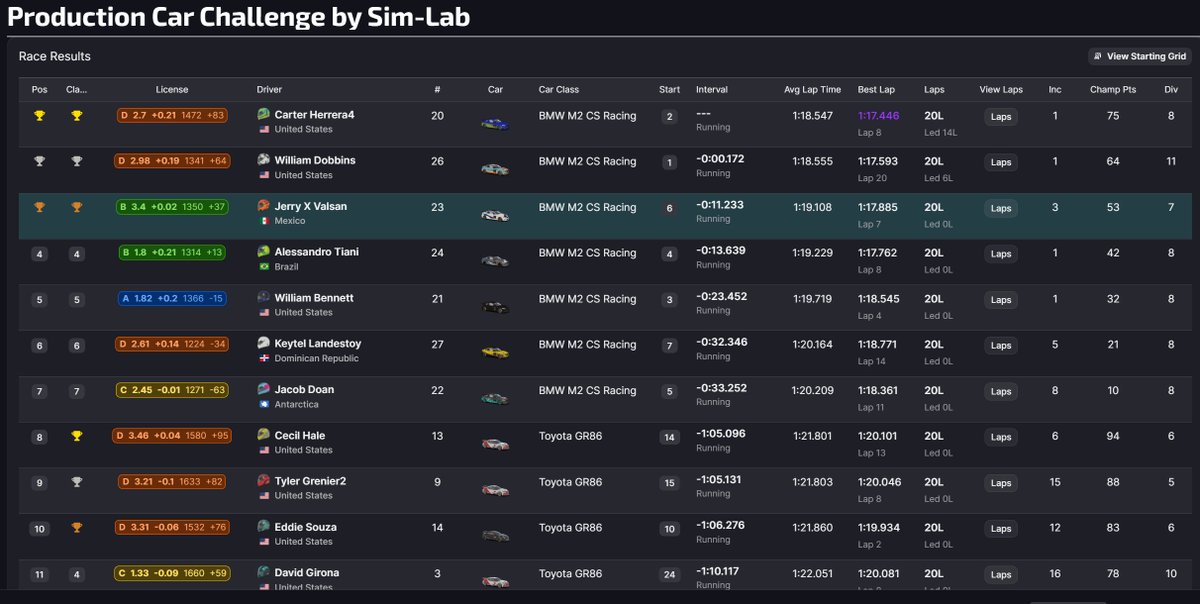Click license badge A 1.82 for William Bennett
The image size is (1200, 604).
tap(172, 300)
